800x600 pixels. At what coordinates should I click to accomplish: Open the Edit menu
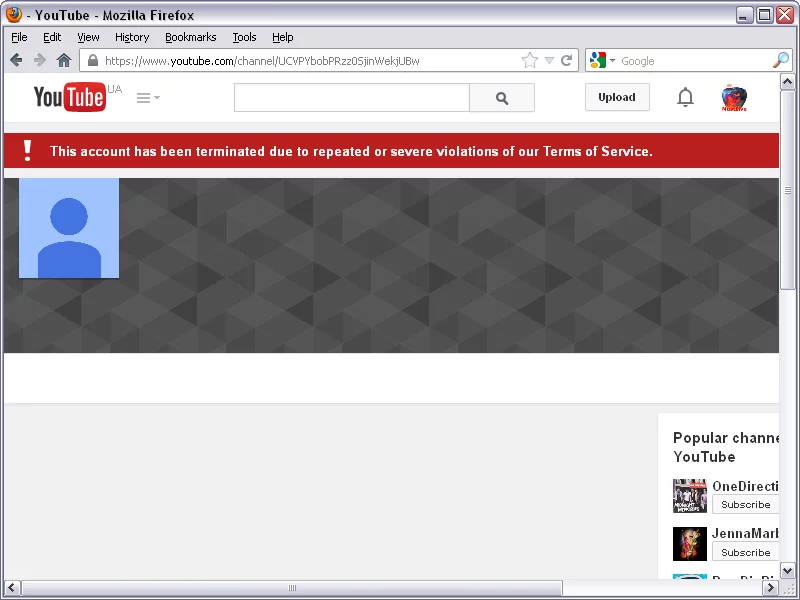point(52,37)
